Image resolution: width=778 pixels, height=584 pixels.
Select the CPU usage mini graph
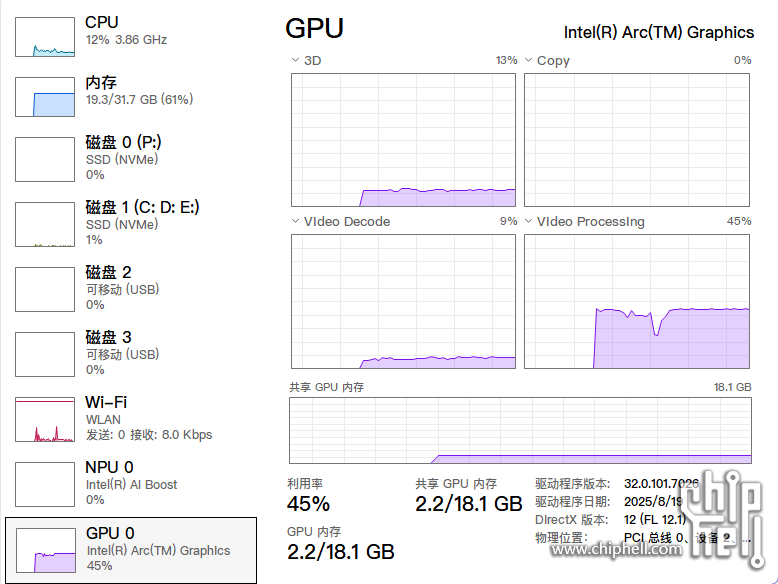tap(45, 36)
